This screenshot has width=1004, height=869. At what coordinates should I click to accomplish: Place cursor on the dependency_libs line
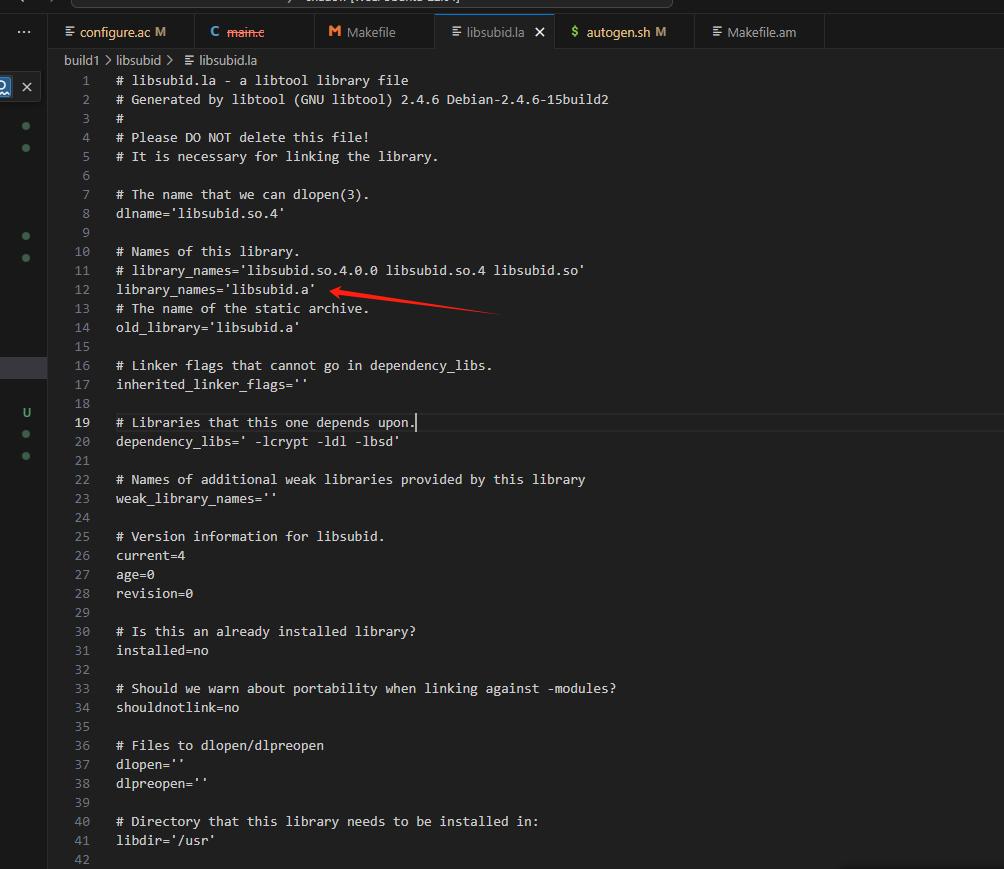click(260, 441)
